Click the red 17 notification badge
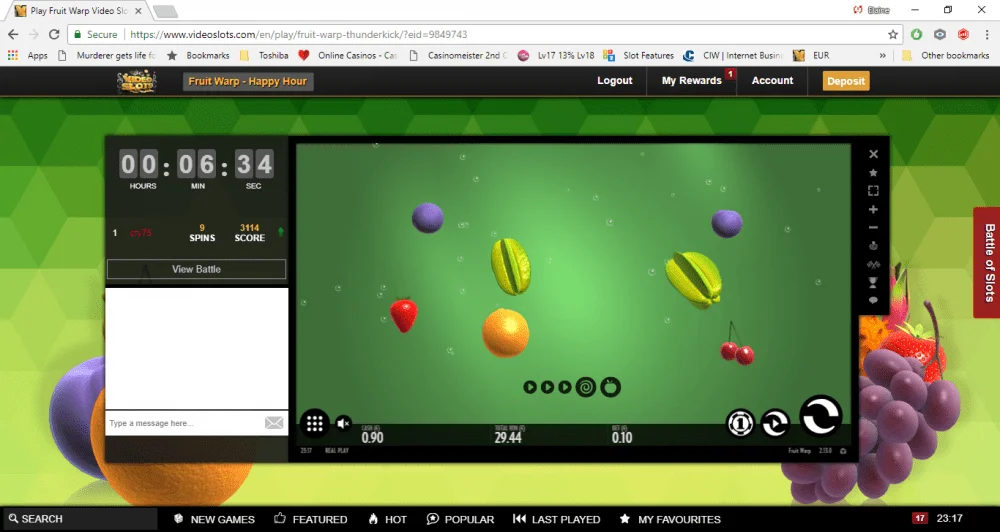The width and height of the screenshot is (1000, 532). pos(919,518)
